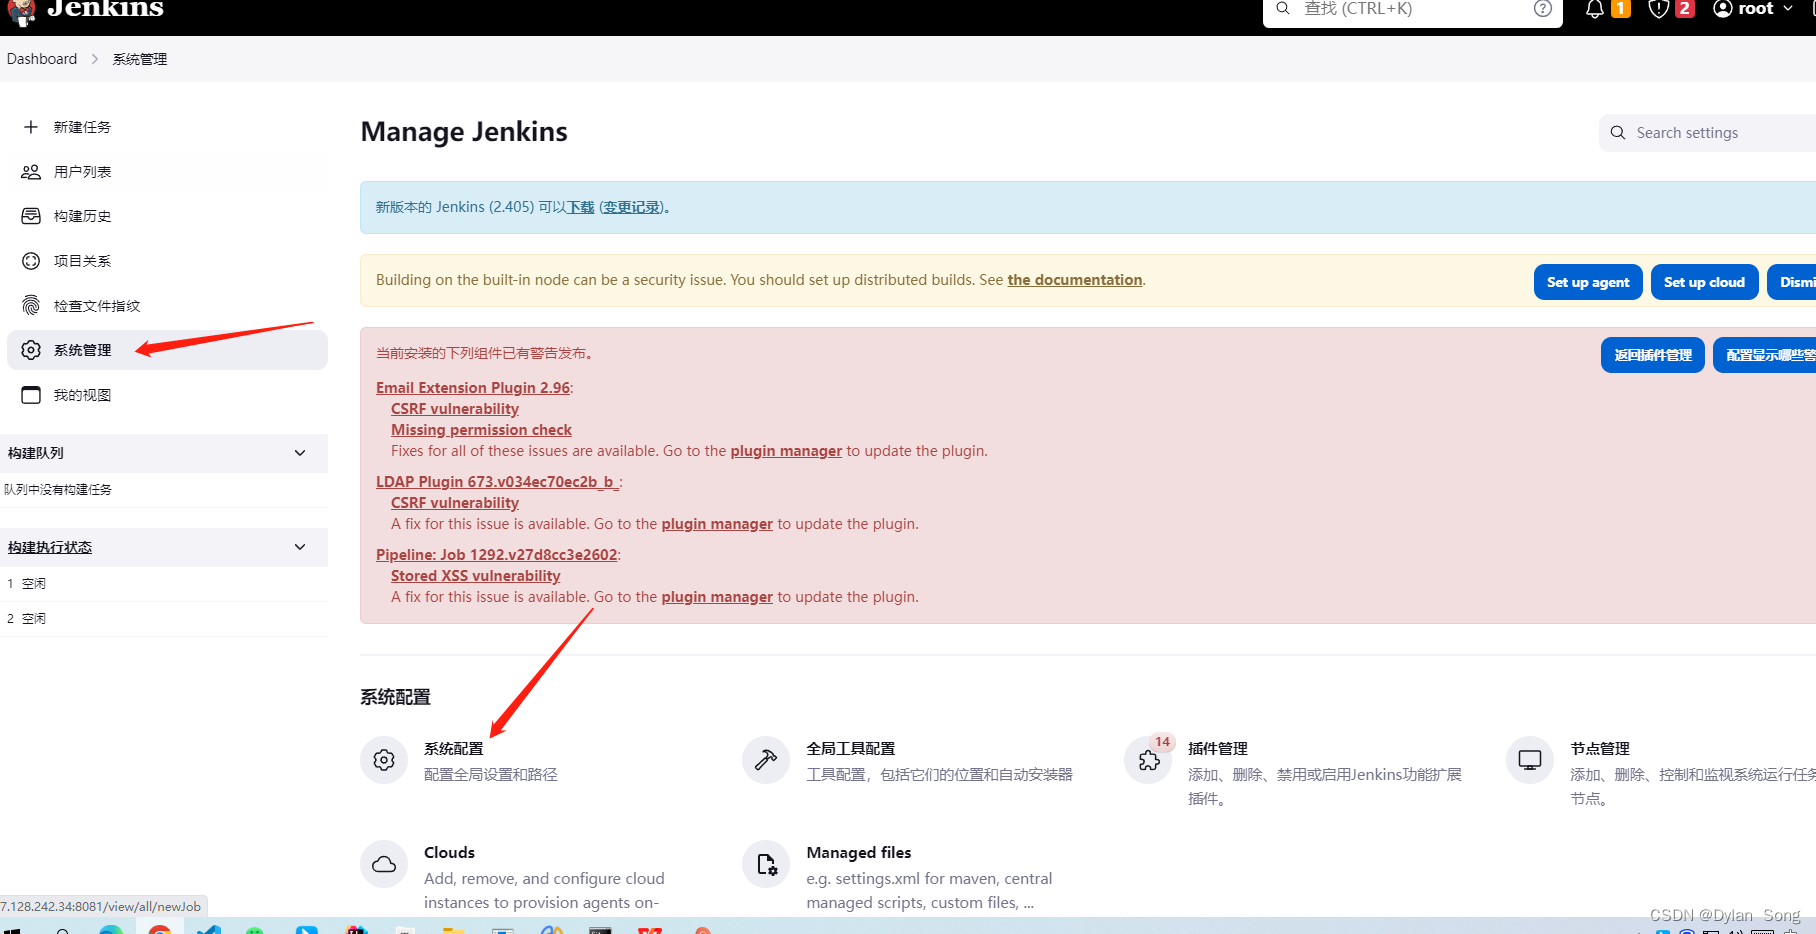Collapse the 构建执行状态 panel chevron
Screen dimensions: 1816x934
coord(300,547)
